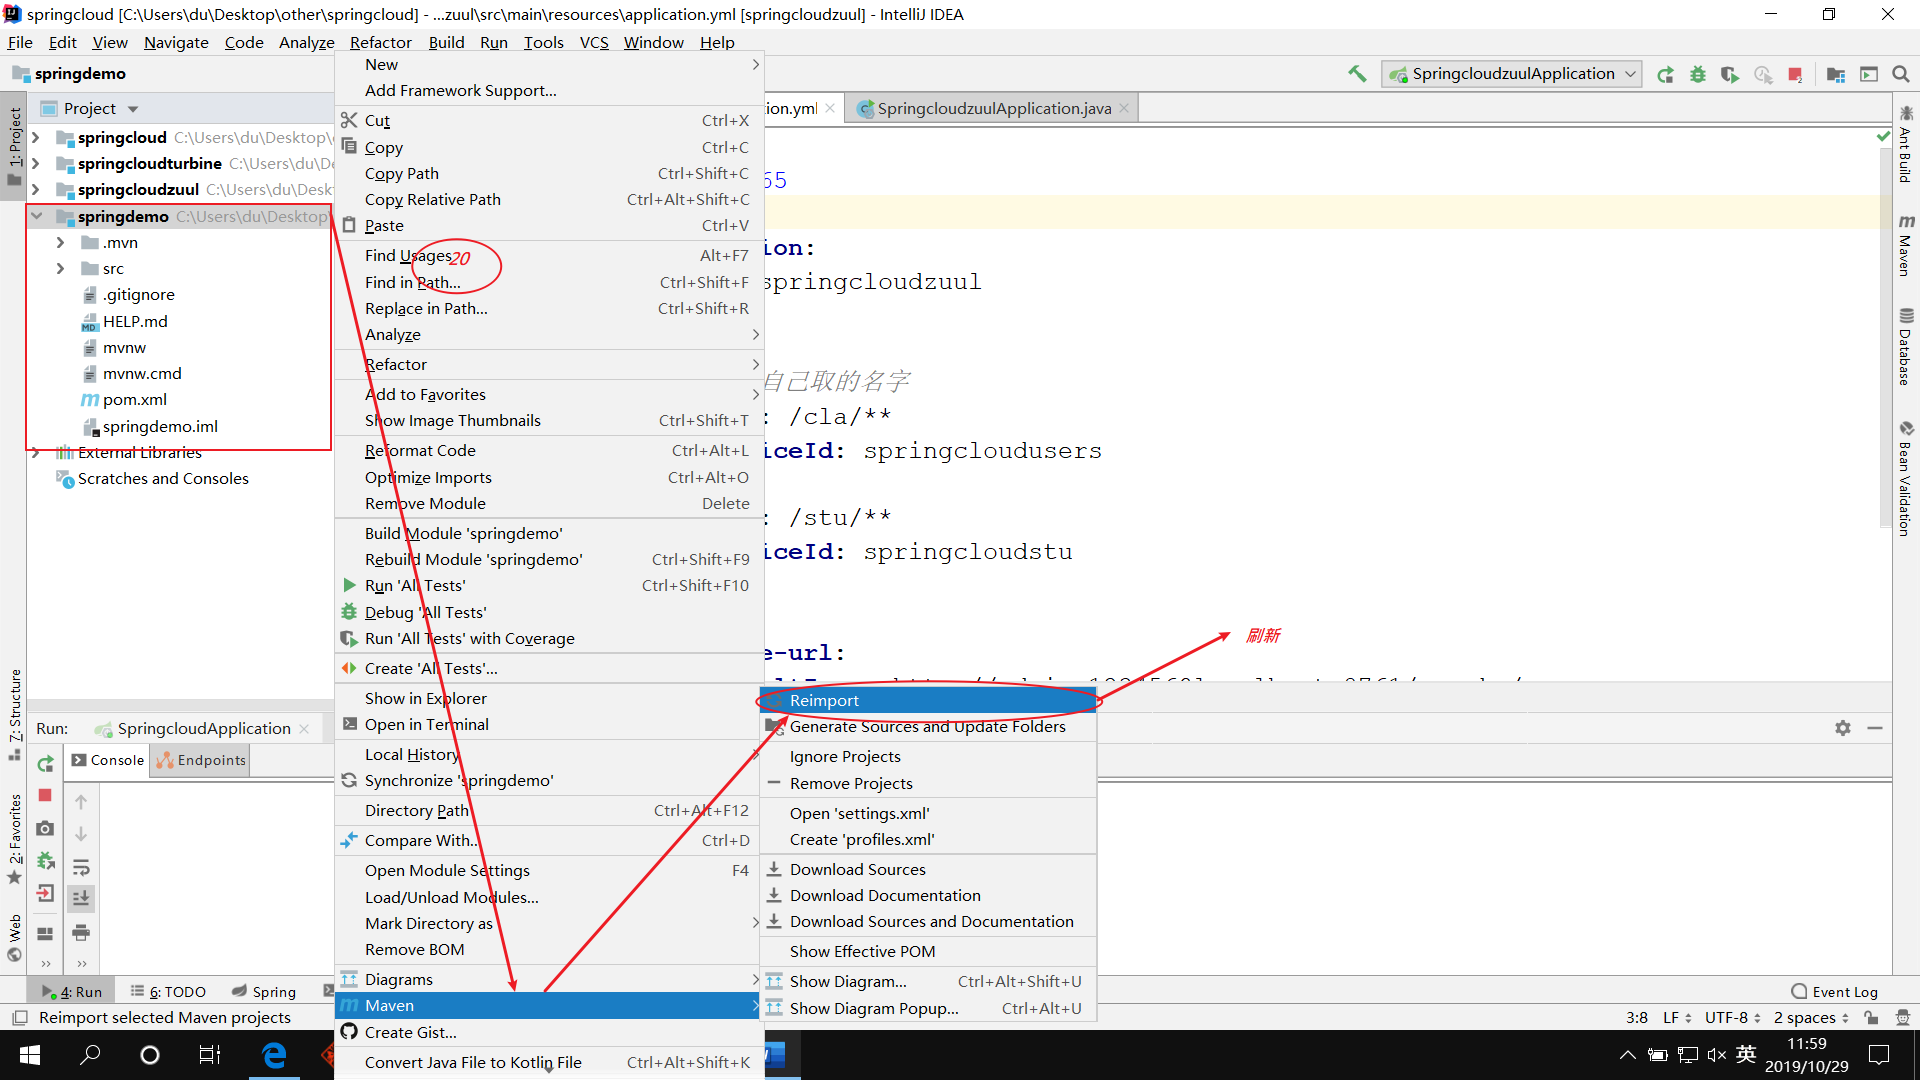Screen dimensions: 1920x1080
Task: Stop the process in the Run panel
Action: 45,795
